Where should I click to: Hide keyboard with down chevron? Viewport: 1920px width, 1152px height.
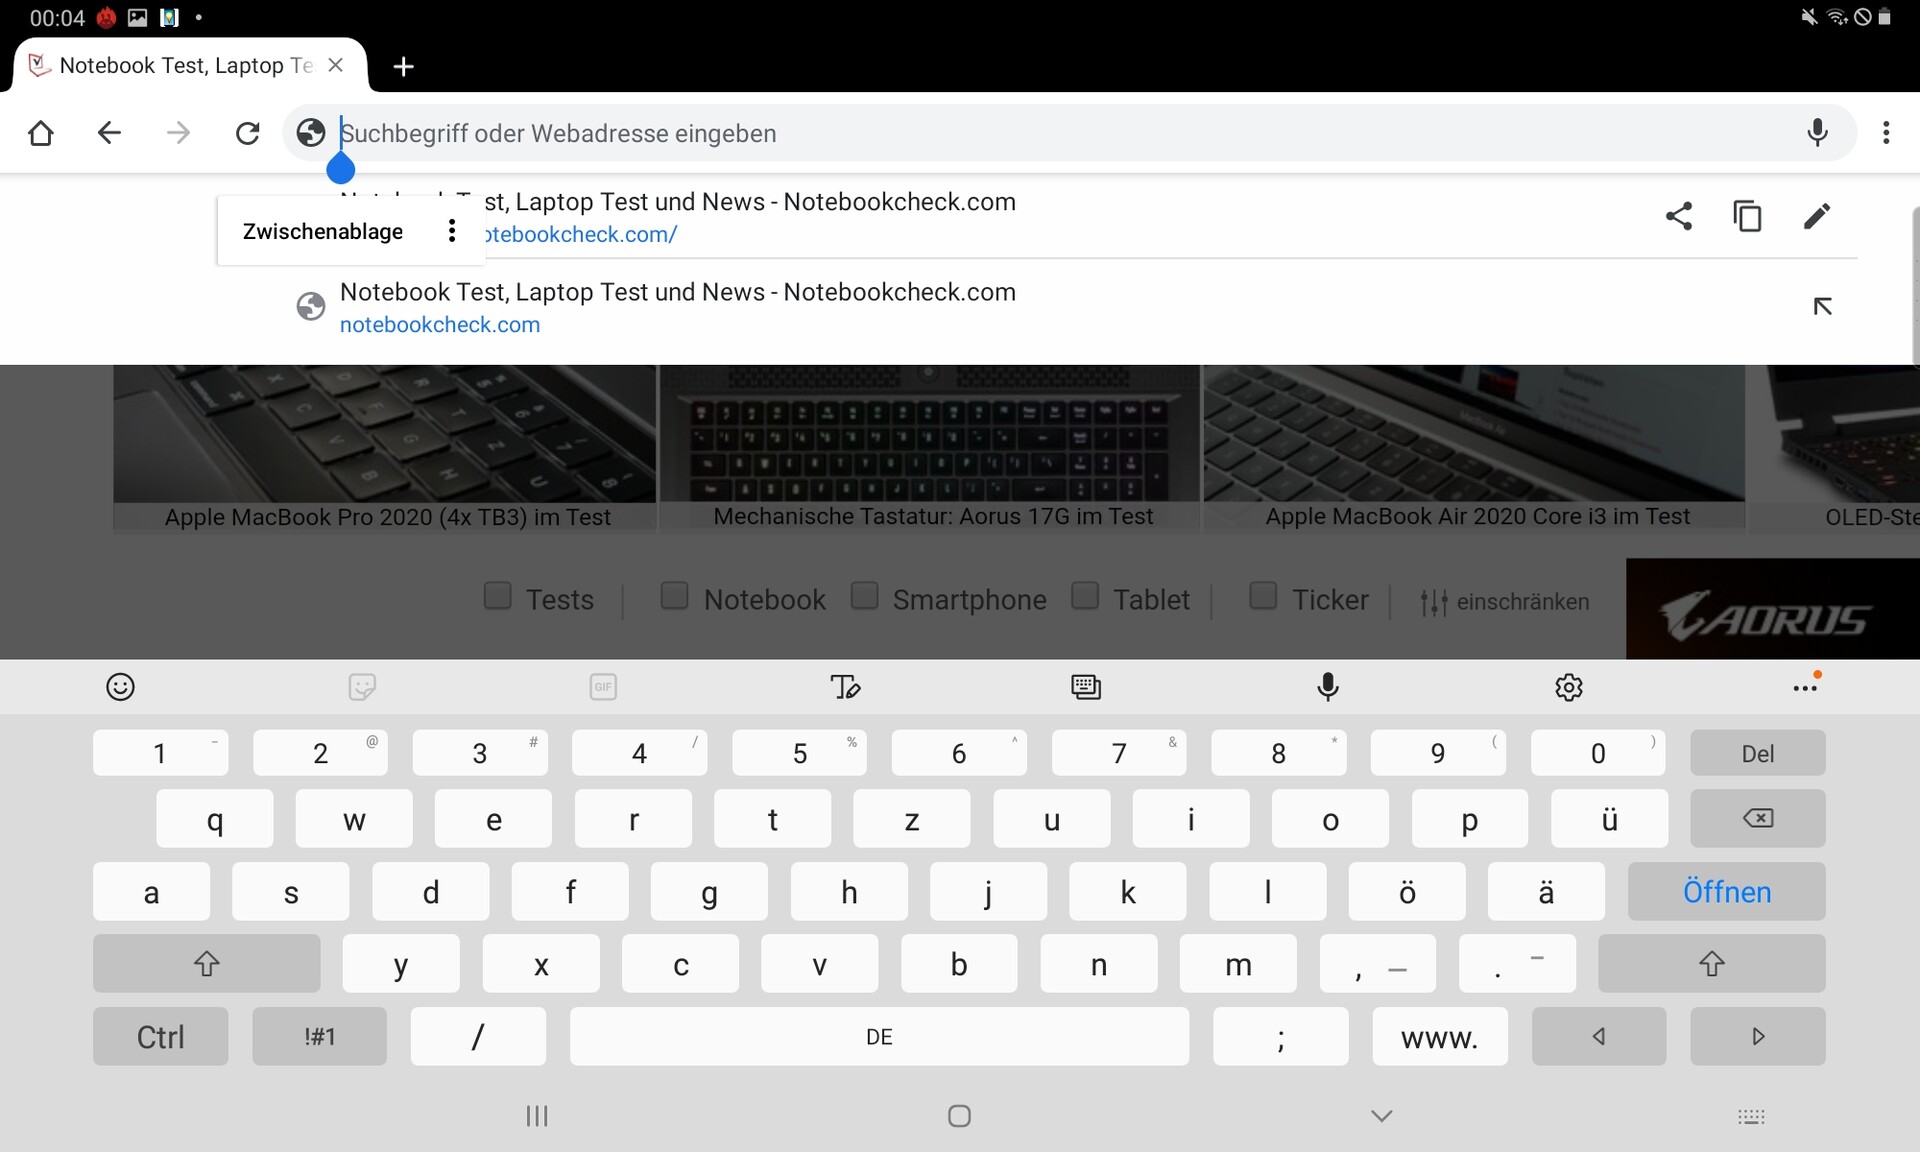click(1381, 1116)
